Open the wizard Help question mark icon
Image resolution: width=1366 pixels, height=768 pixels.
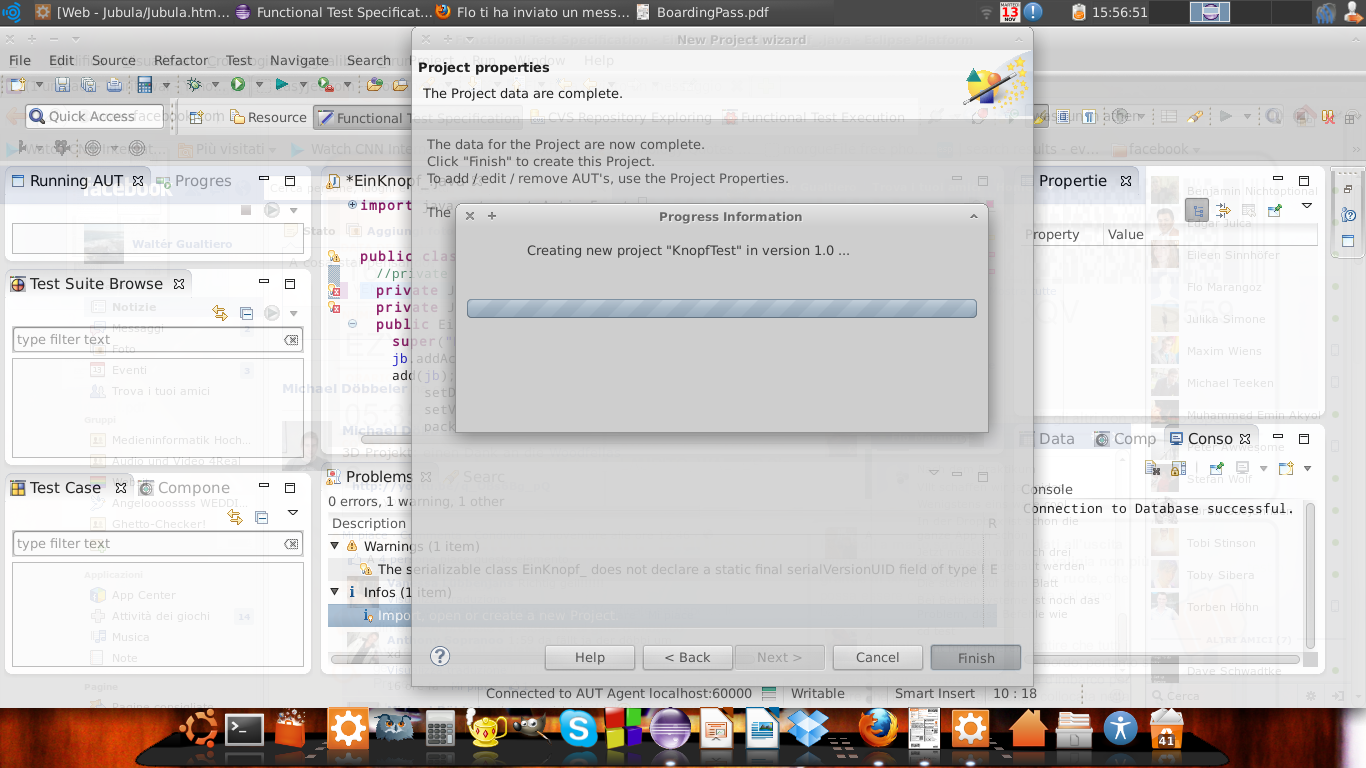pos(440,656)
